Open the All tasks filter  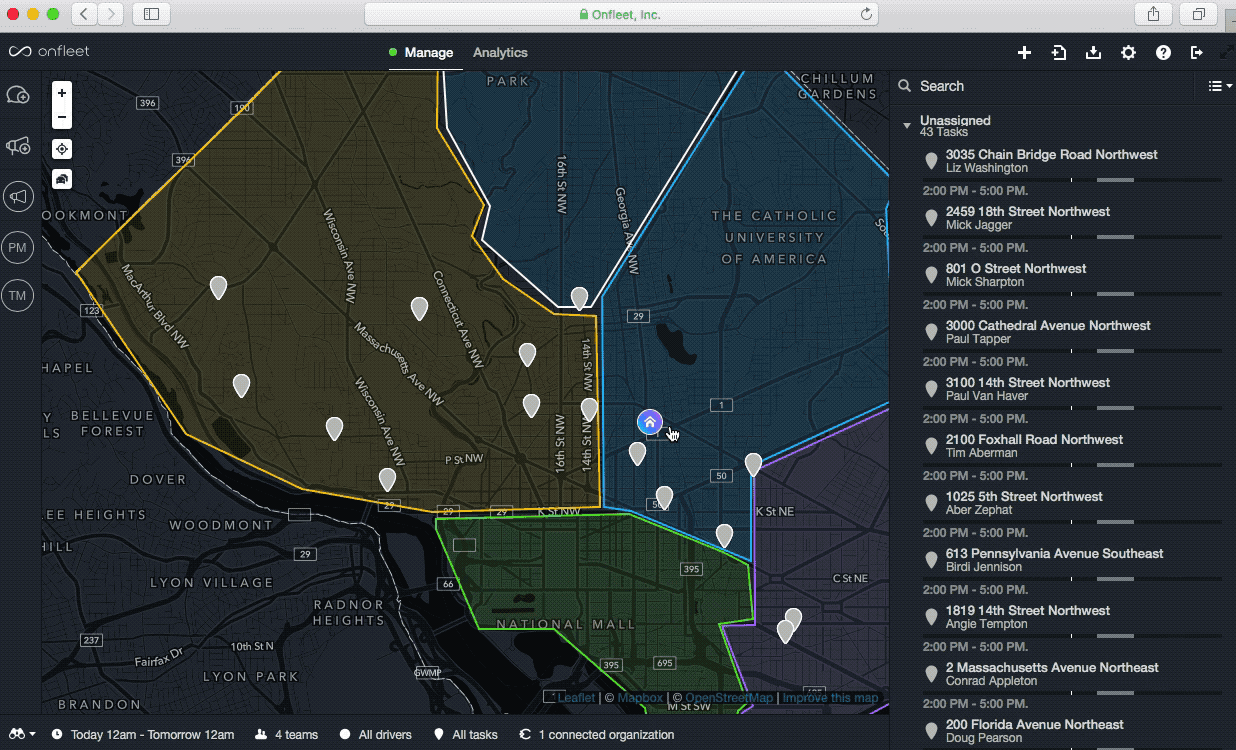[466, 735]
